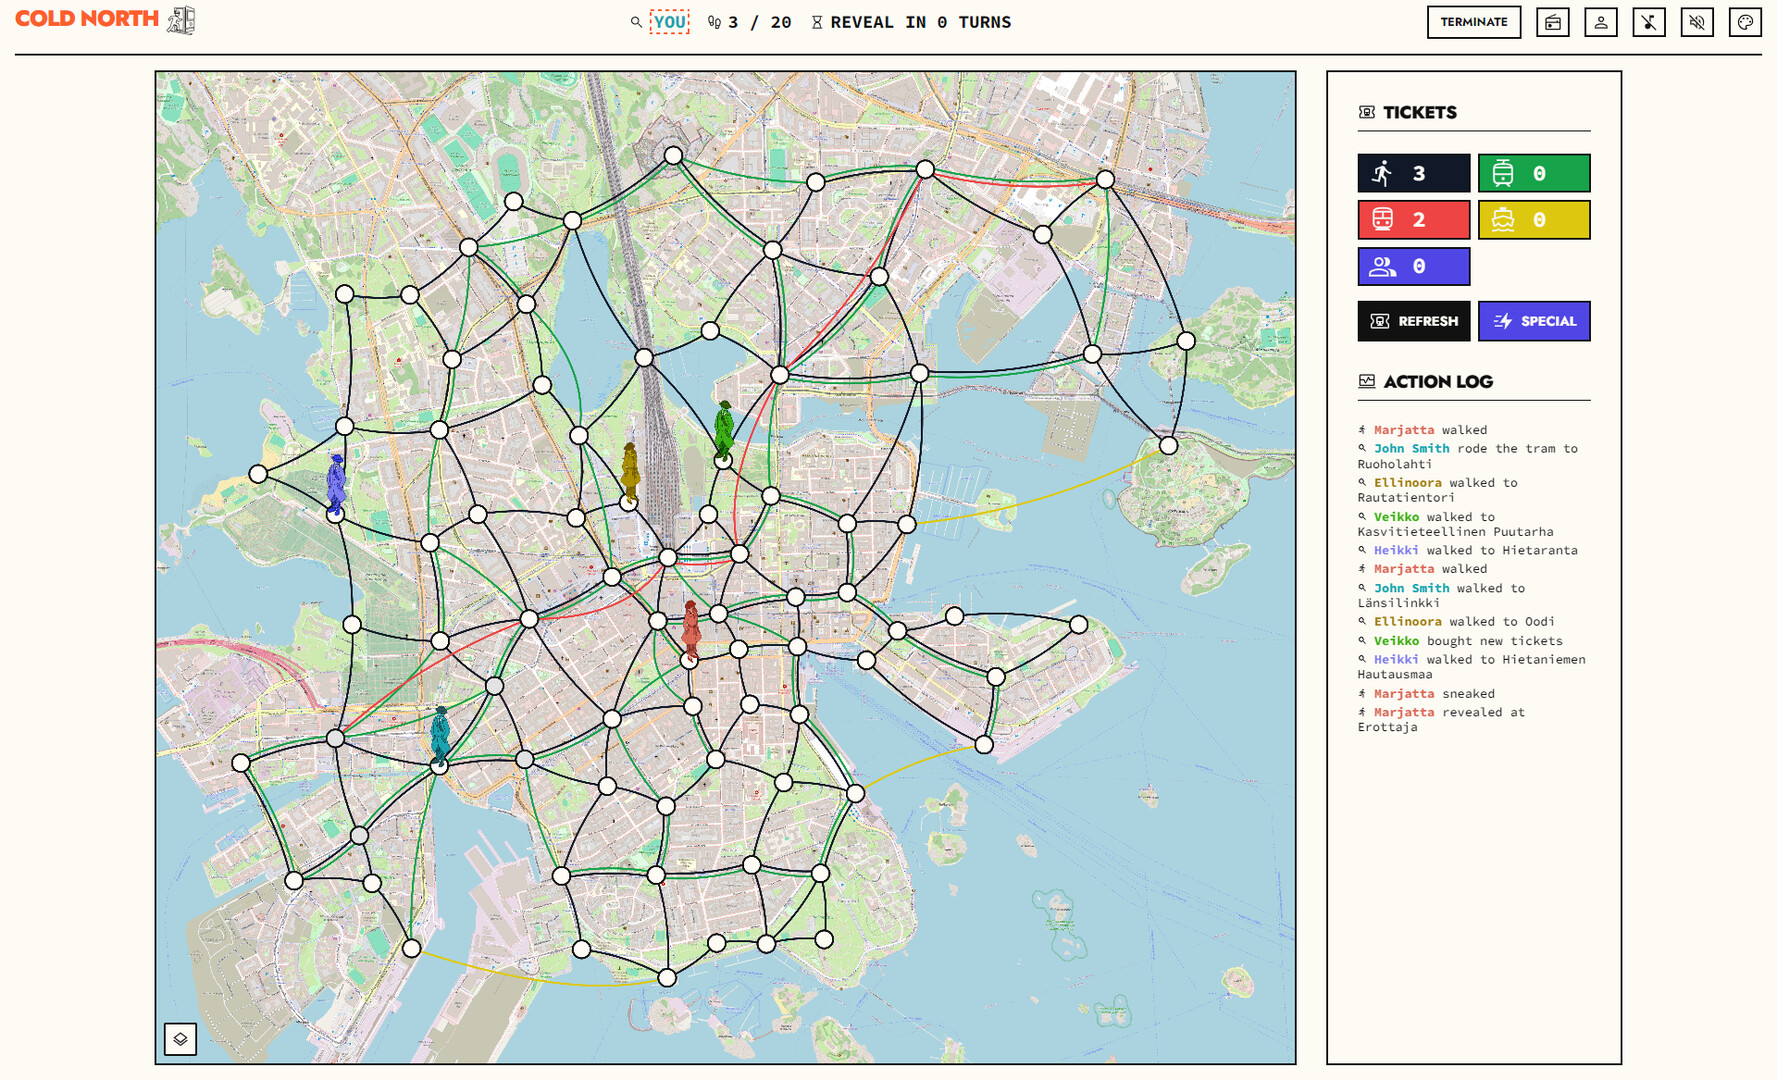Screen dimensions: 1777x1080
Task: Toggle the sound mute icon
Action: point(1696,22)
